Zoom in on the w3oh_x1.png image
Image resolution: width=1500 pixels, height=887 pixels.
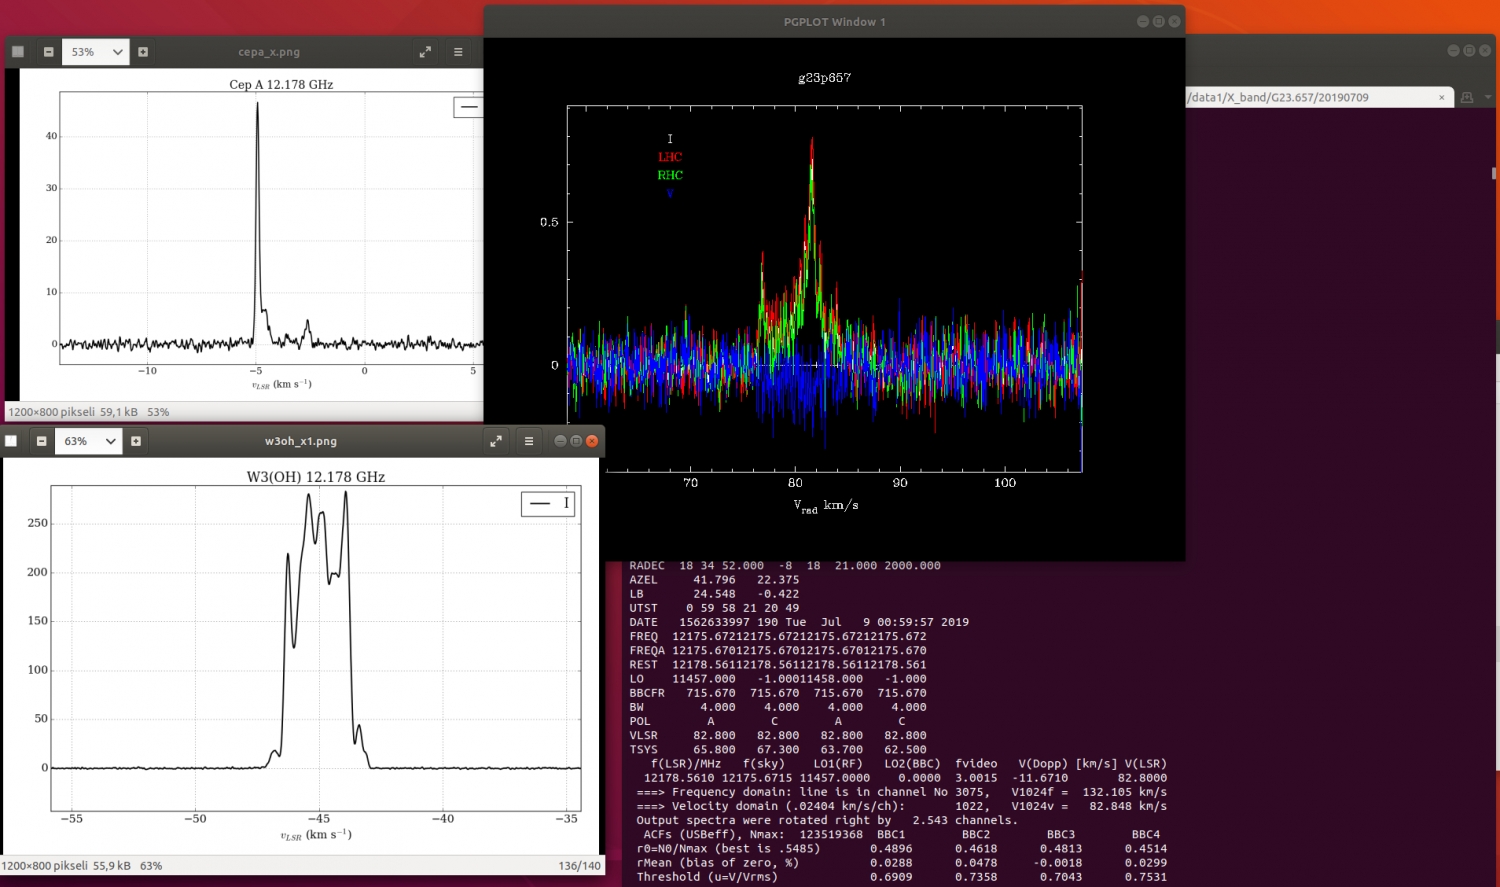tap(136, 441)
